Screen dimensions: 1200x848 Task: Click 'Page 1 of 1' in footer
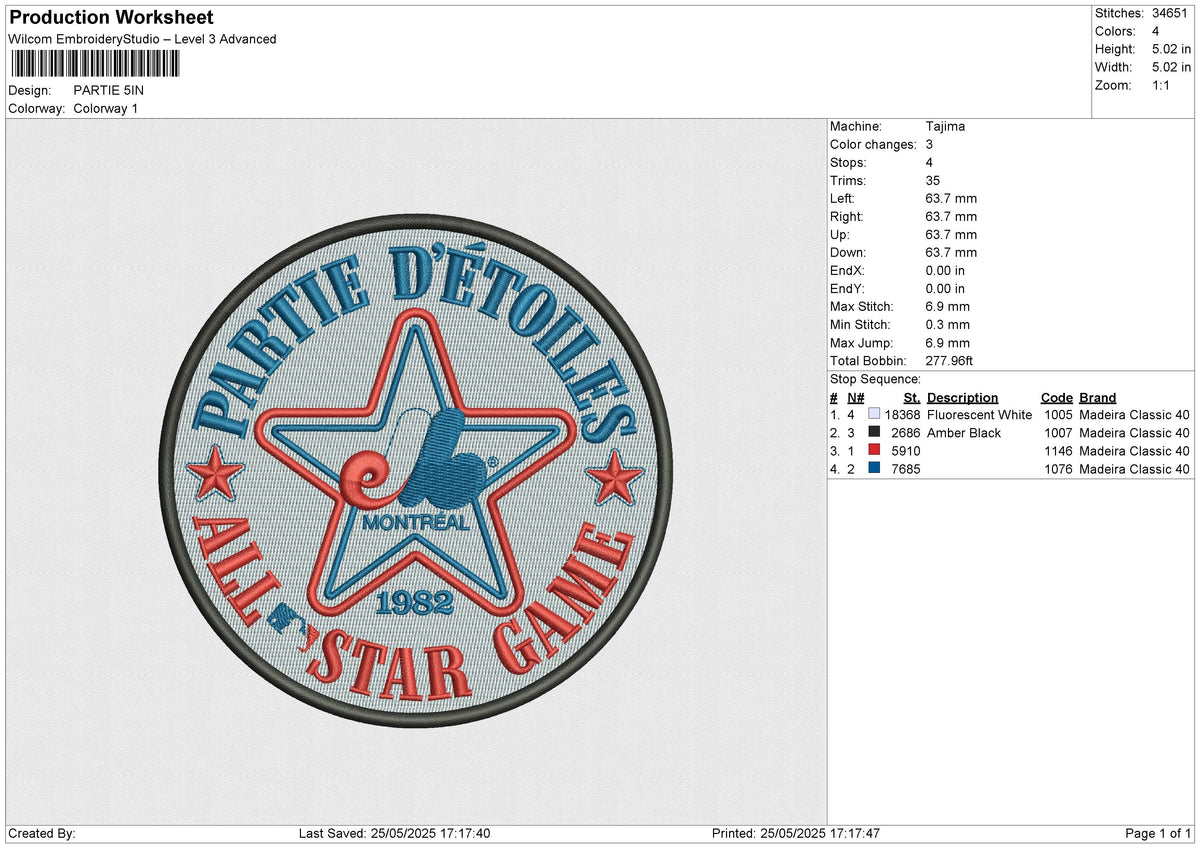pyautogui.click(x=1159, y=834)
